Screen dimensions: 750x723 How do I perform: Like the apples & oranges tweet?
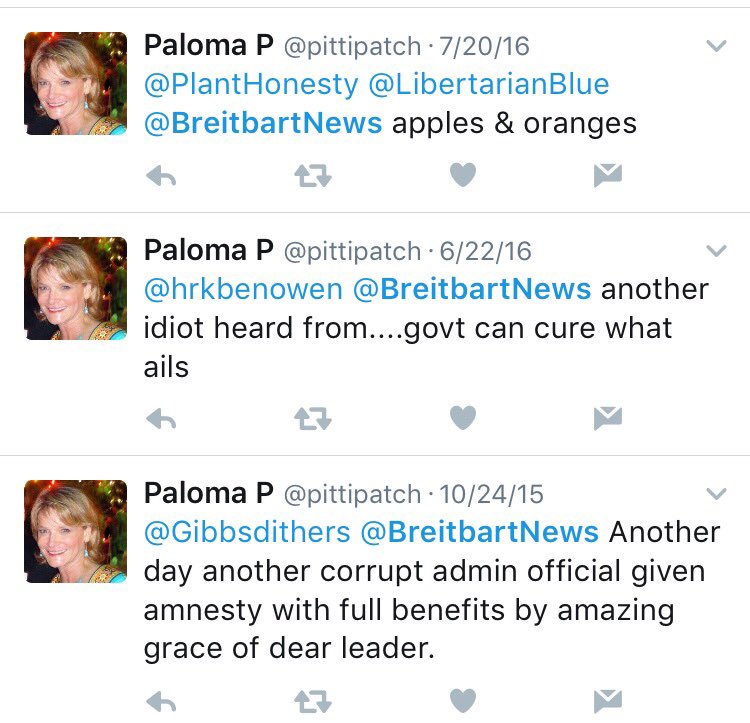(x=463, y=175)
